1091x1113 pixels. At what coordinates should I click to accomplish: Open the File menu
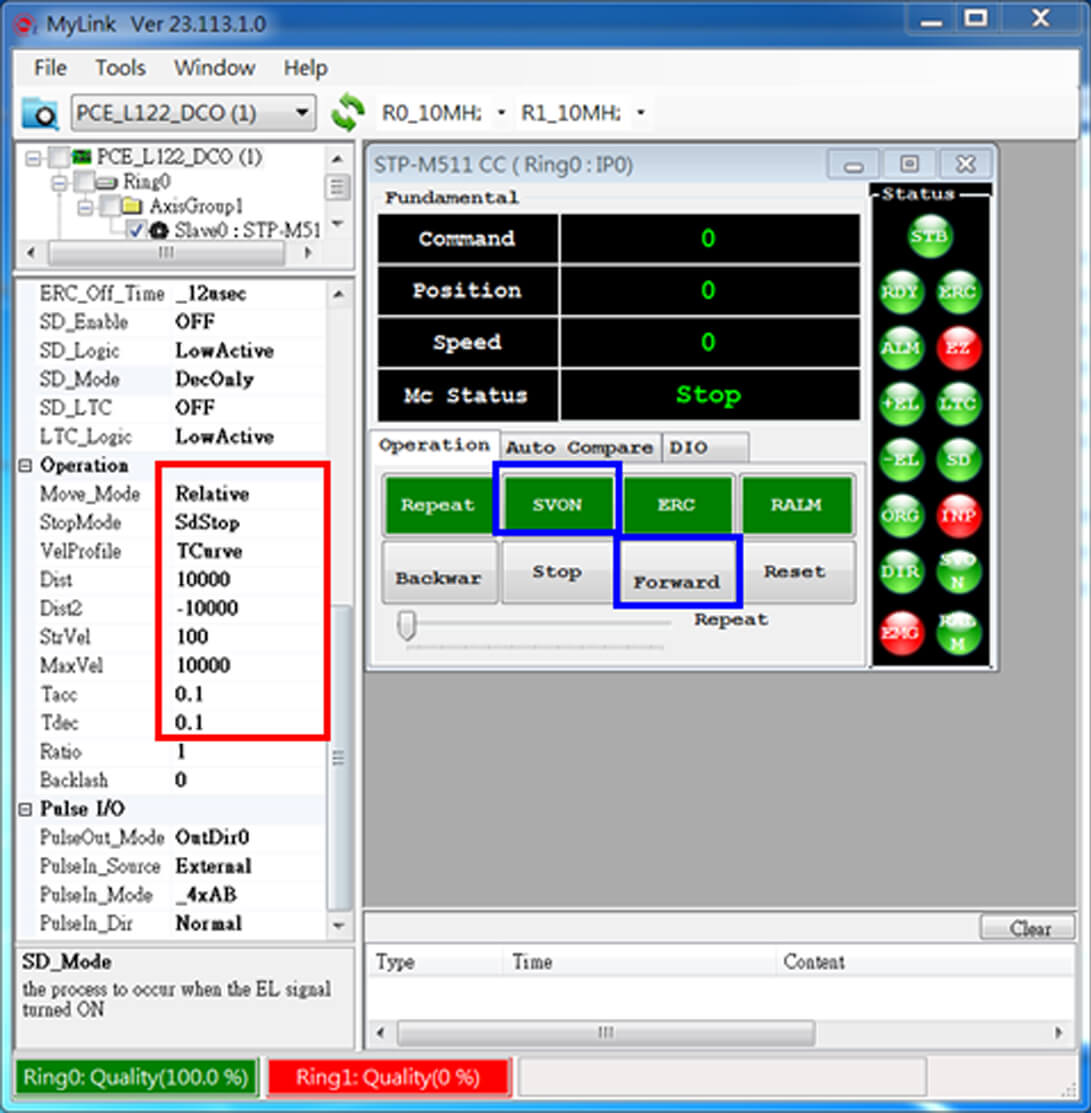pos(50,68)
